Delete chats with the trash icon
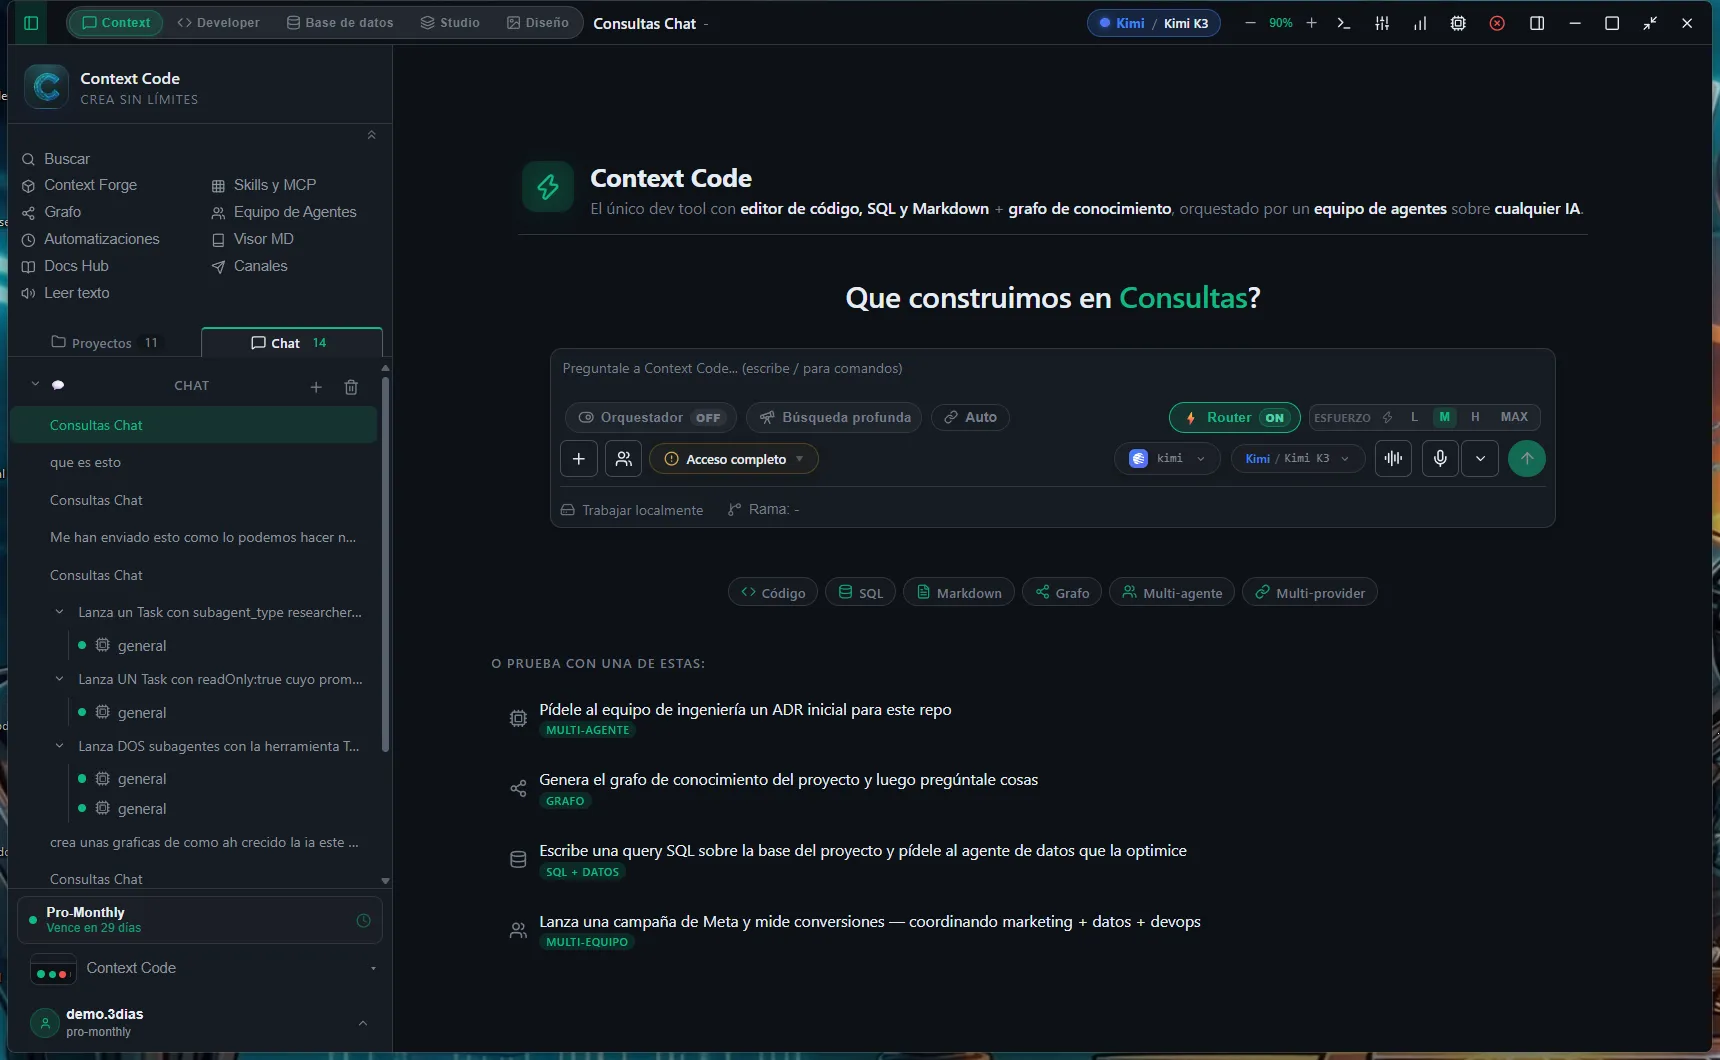1720x1060 pixels. click(x=351, y=387)
